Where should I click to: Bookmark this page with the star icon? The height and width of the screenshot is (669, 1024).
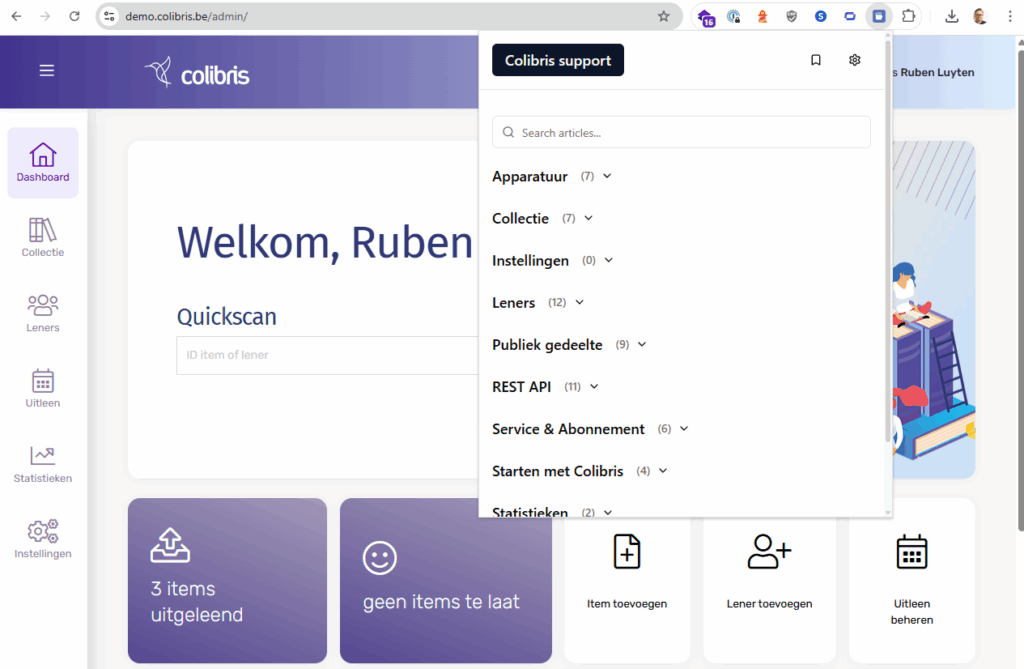664,16
